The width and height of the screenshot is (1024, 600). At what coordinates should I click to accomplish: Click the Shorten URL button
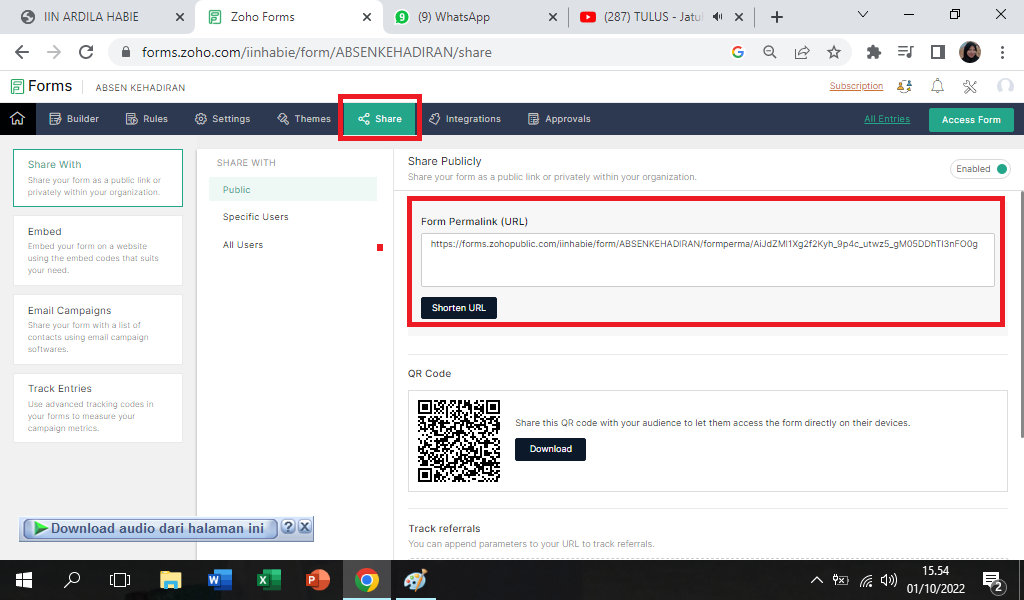[458, 308]
